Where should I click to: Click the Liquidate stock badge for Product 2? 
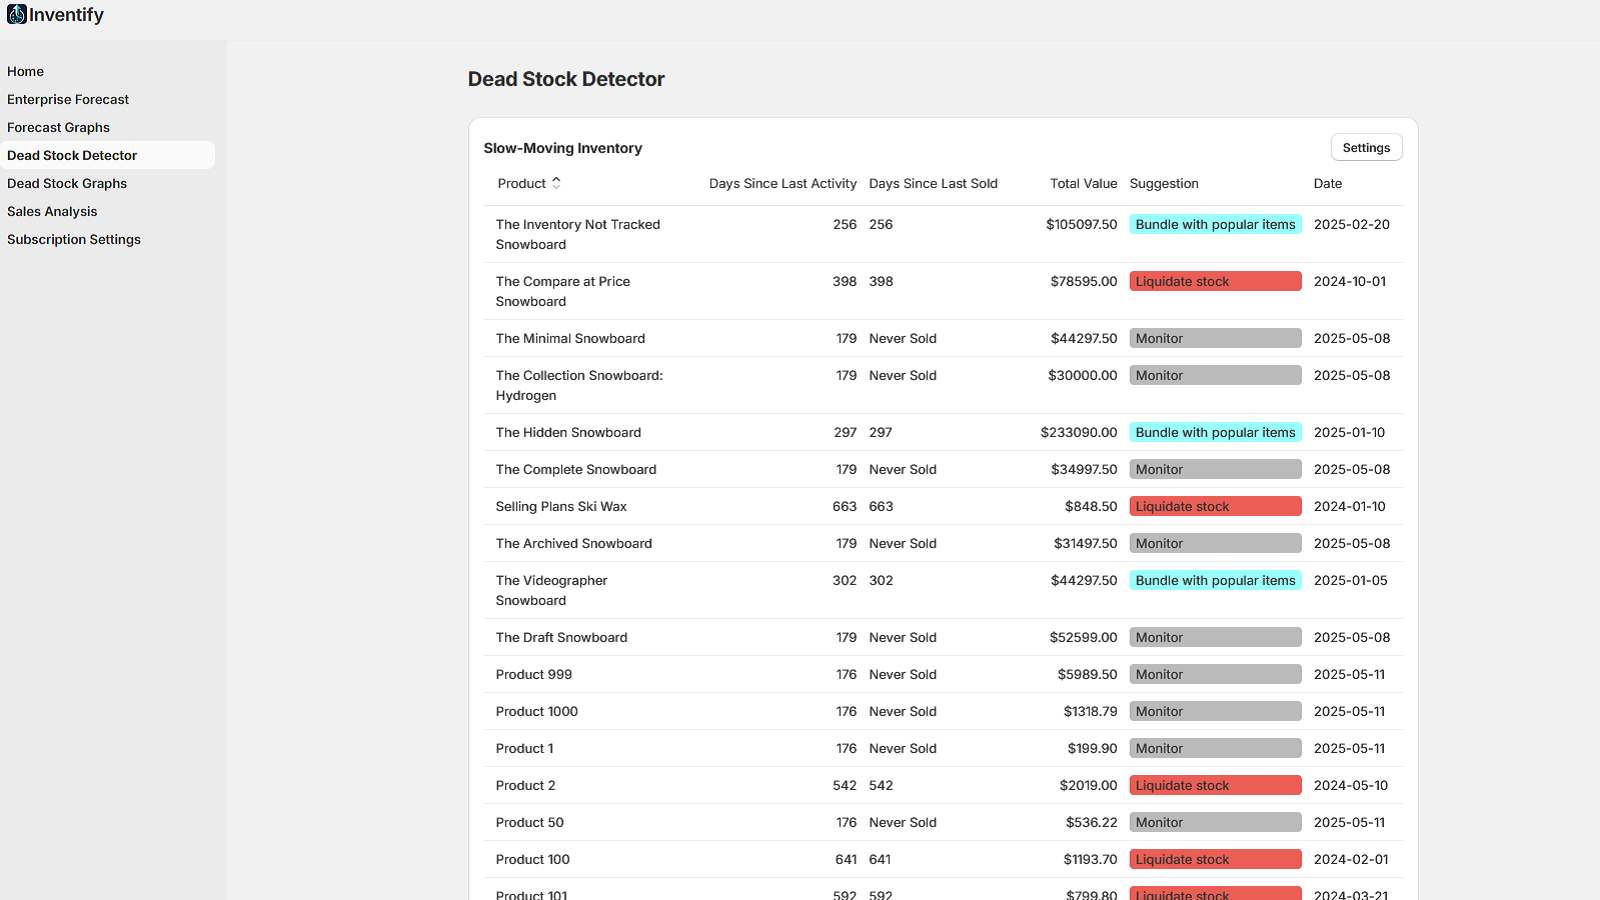point(1215,785)
